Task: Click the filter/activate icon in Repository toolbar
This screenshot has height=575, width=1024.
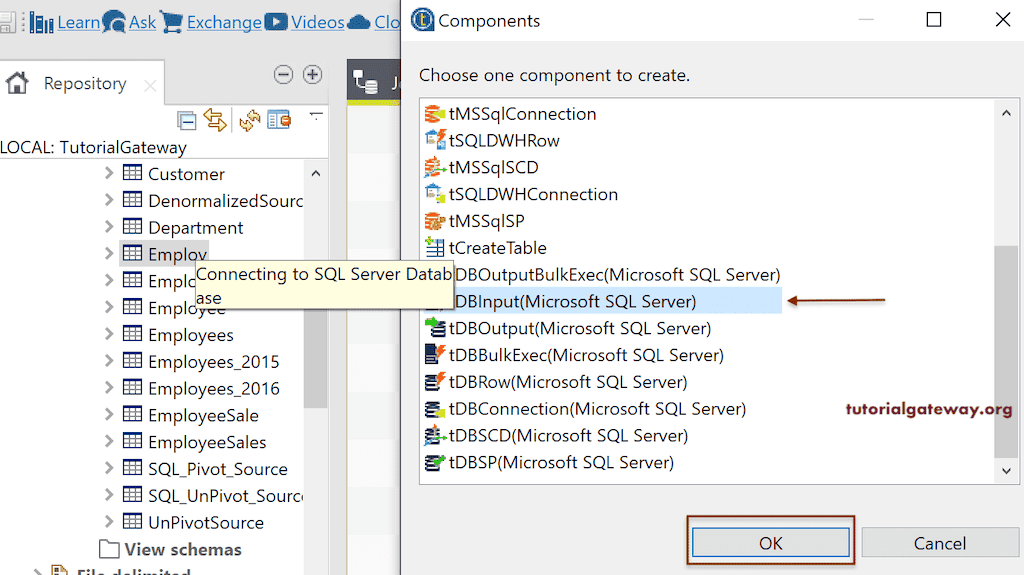Action: 279,120
